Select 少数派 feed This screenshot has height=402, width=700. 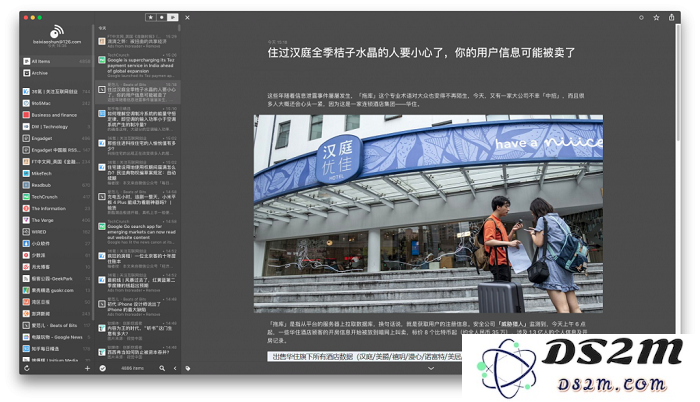pyautogui.click(x=57, y=255)
